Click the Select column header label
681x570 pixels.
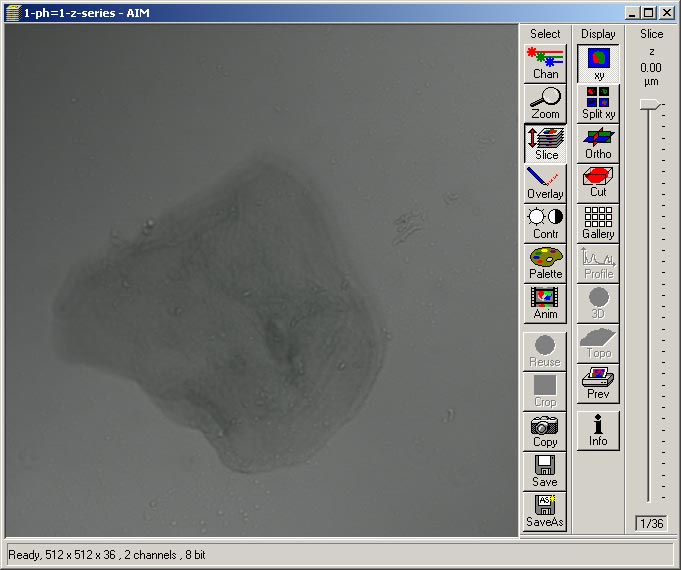pyautogui.click(x=545, y=34)
